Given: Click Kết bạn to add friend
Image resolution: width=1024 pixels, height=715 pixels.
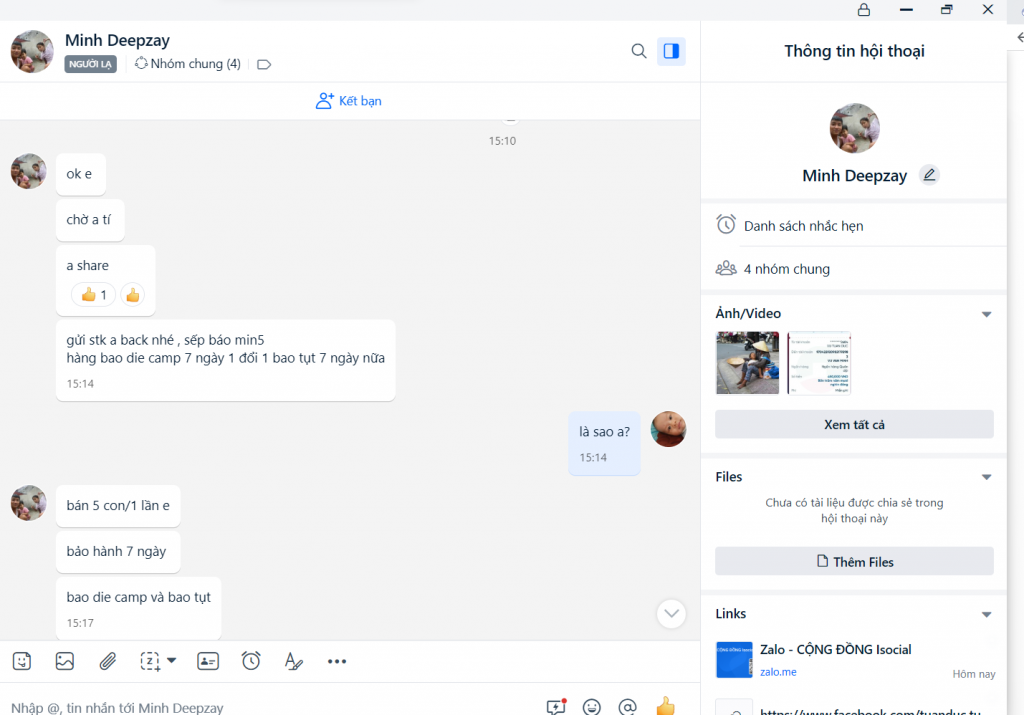Looking at the screenshot, I should [349, 101].
